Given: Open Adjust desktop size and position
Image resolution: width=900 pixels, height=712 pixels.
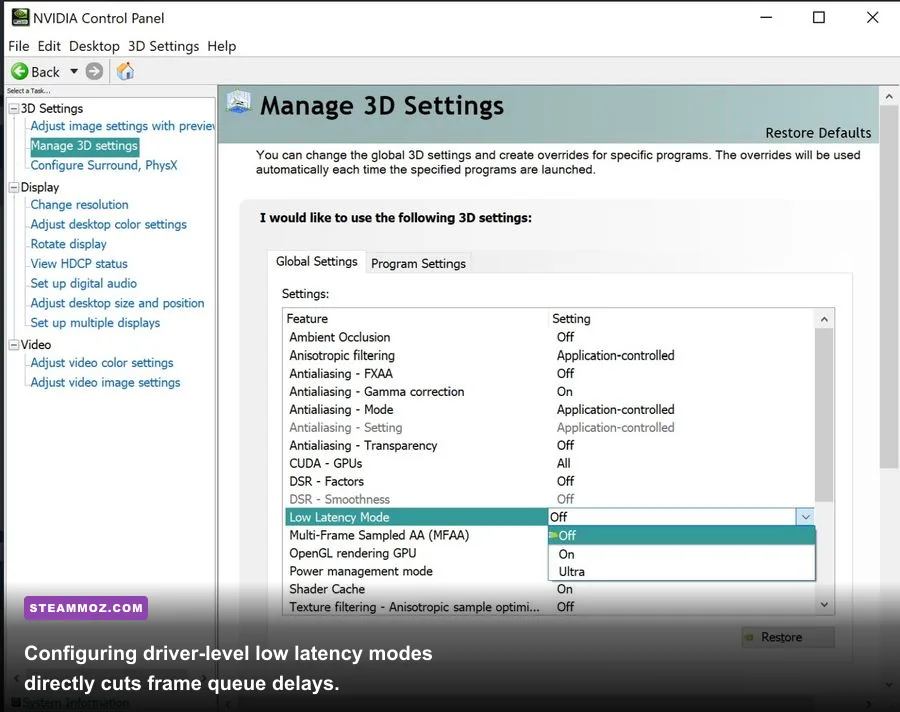Looking at the screenshot, I should click(x=117, y=303).
